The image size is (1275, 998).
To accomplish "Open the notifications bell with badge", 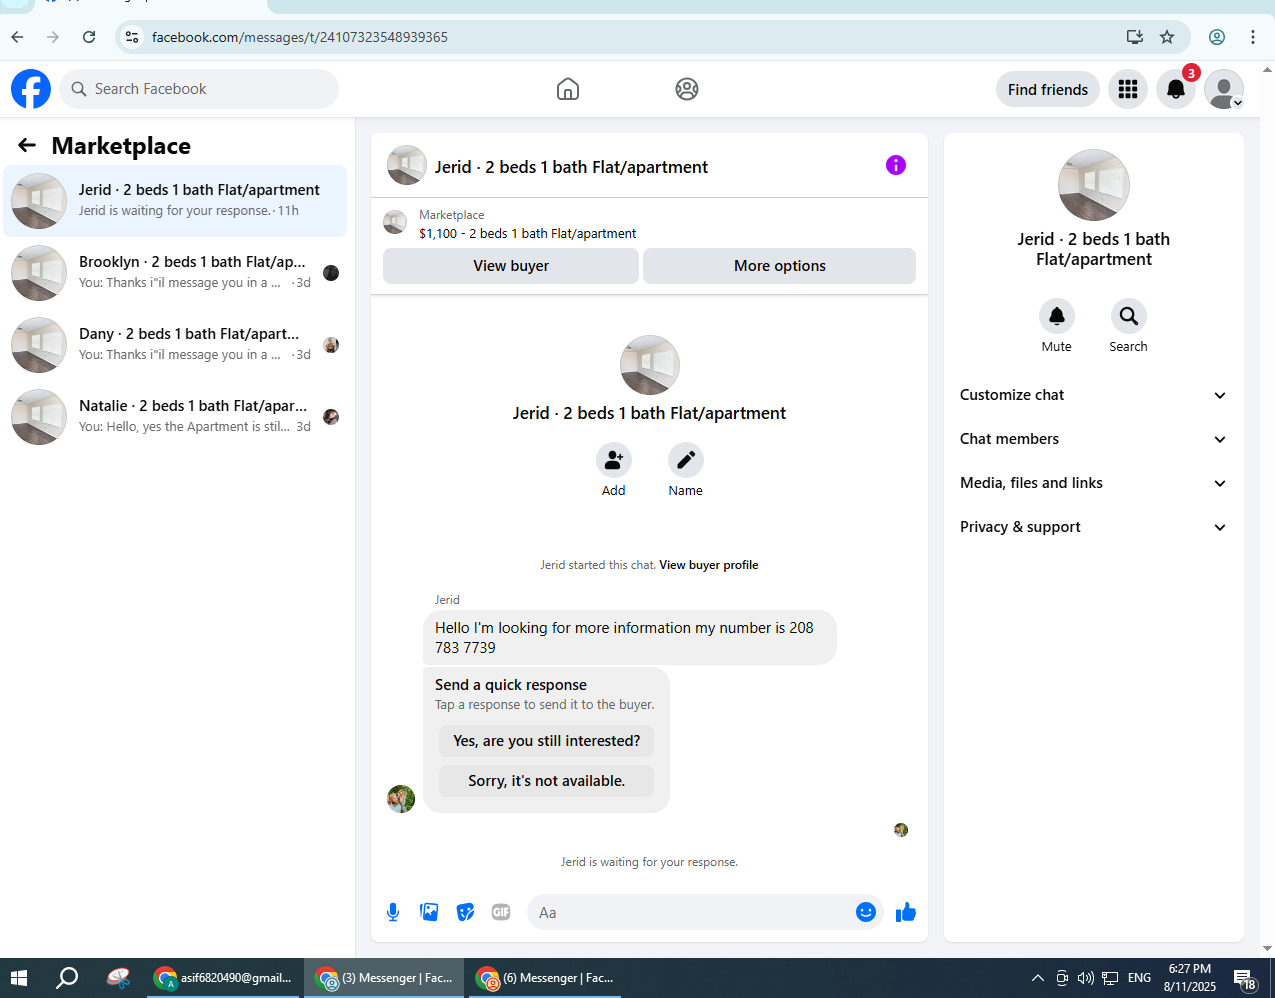I will (x=1176, y=89).
